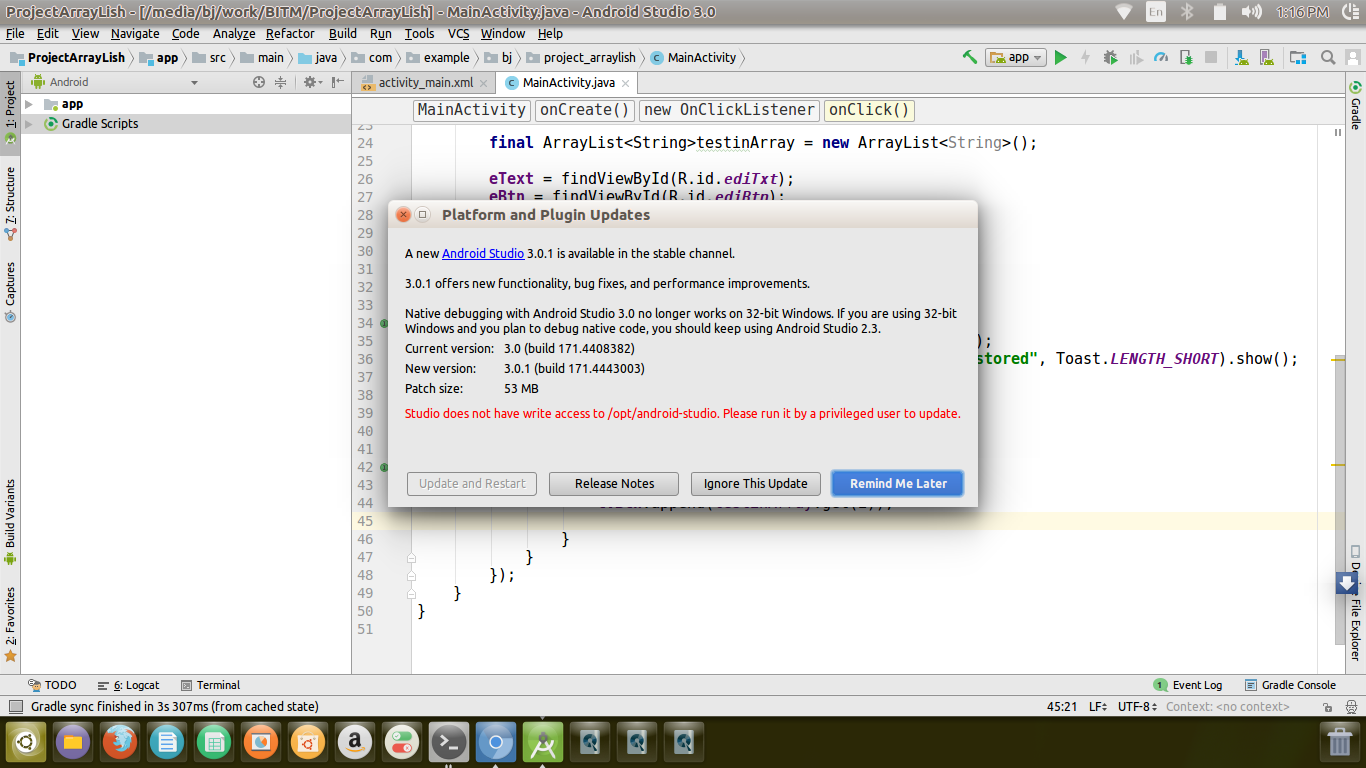Open the Logcat tool window
This screenshot has width=1366, height=768.
[128, 685]
